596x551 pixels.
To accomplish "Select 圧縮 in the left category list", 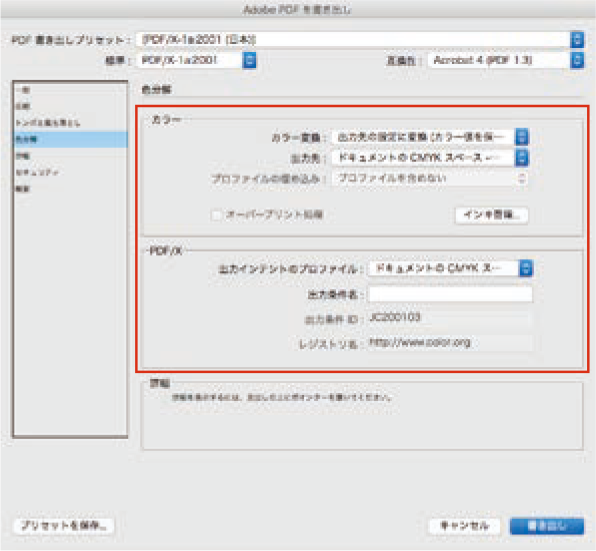I will pos(70,106).
